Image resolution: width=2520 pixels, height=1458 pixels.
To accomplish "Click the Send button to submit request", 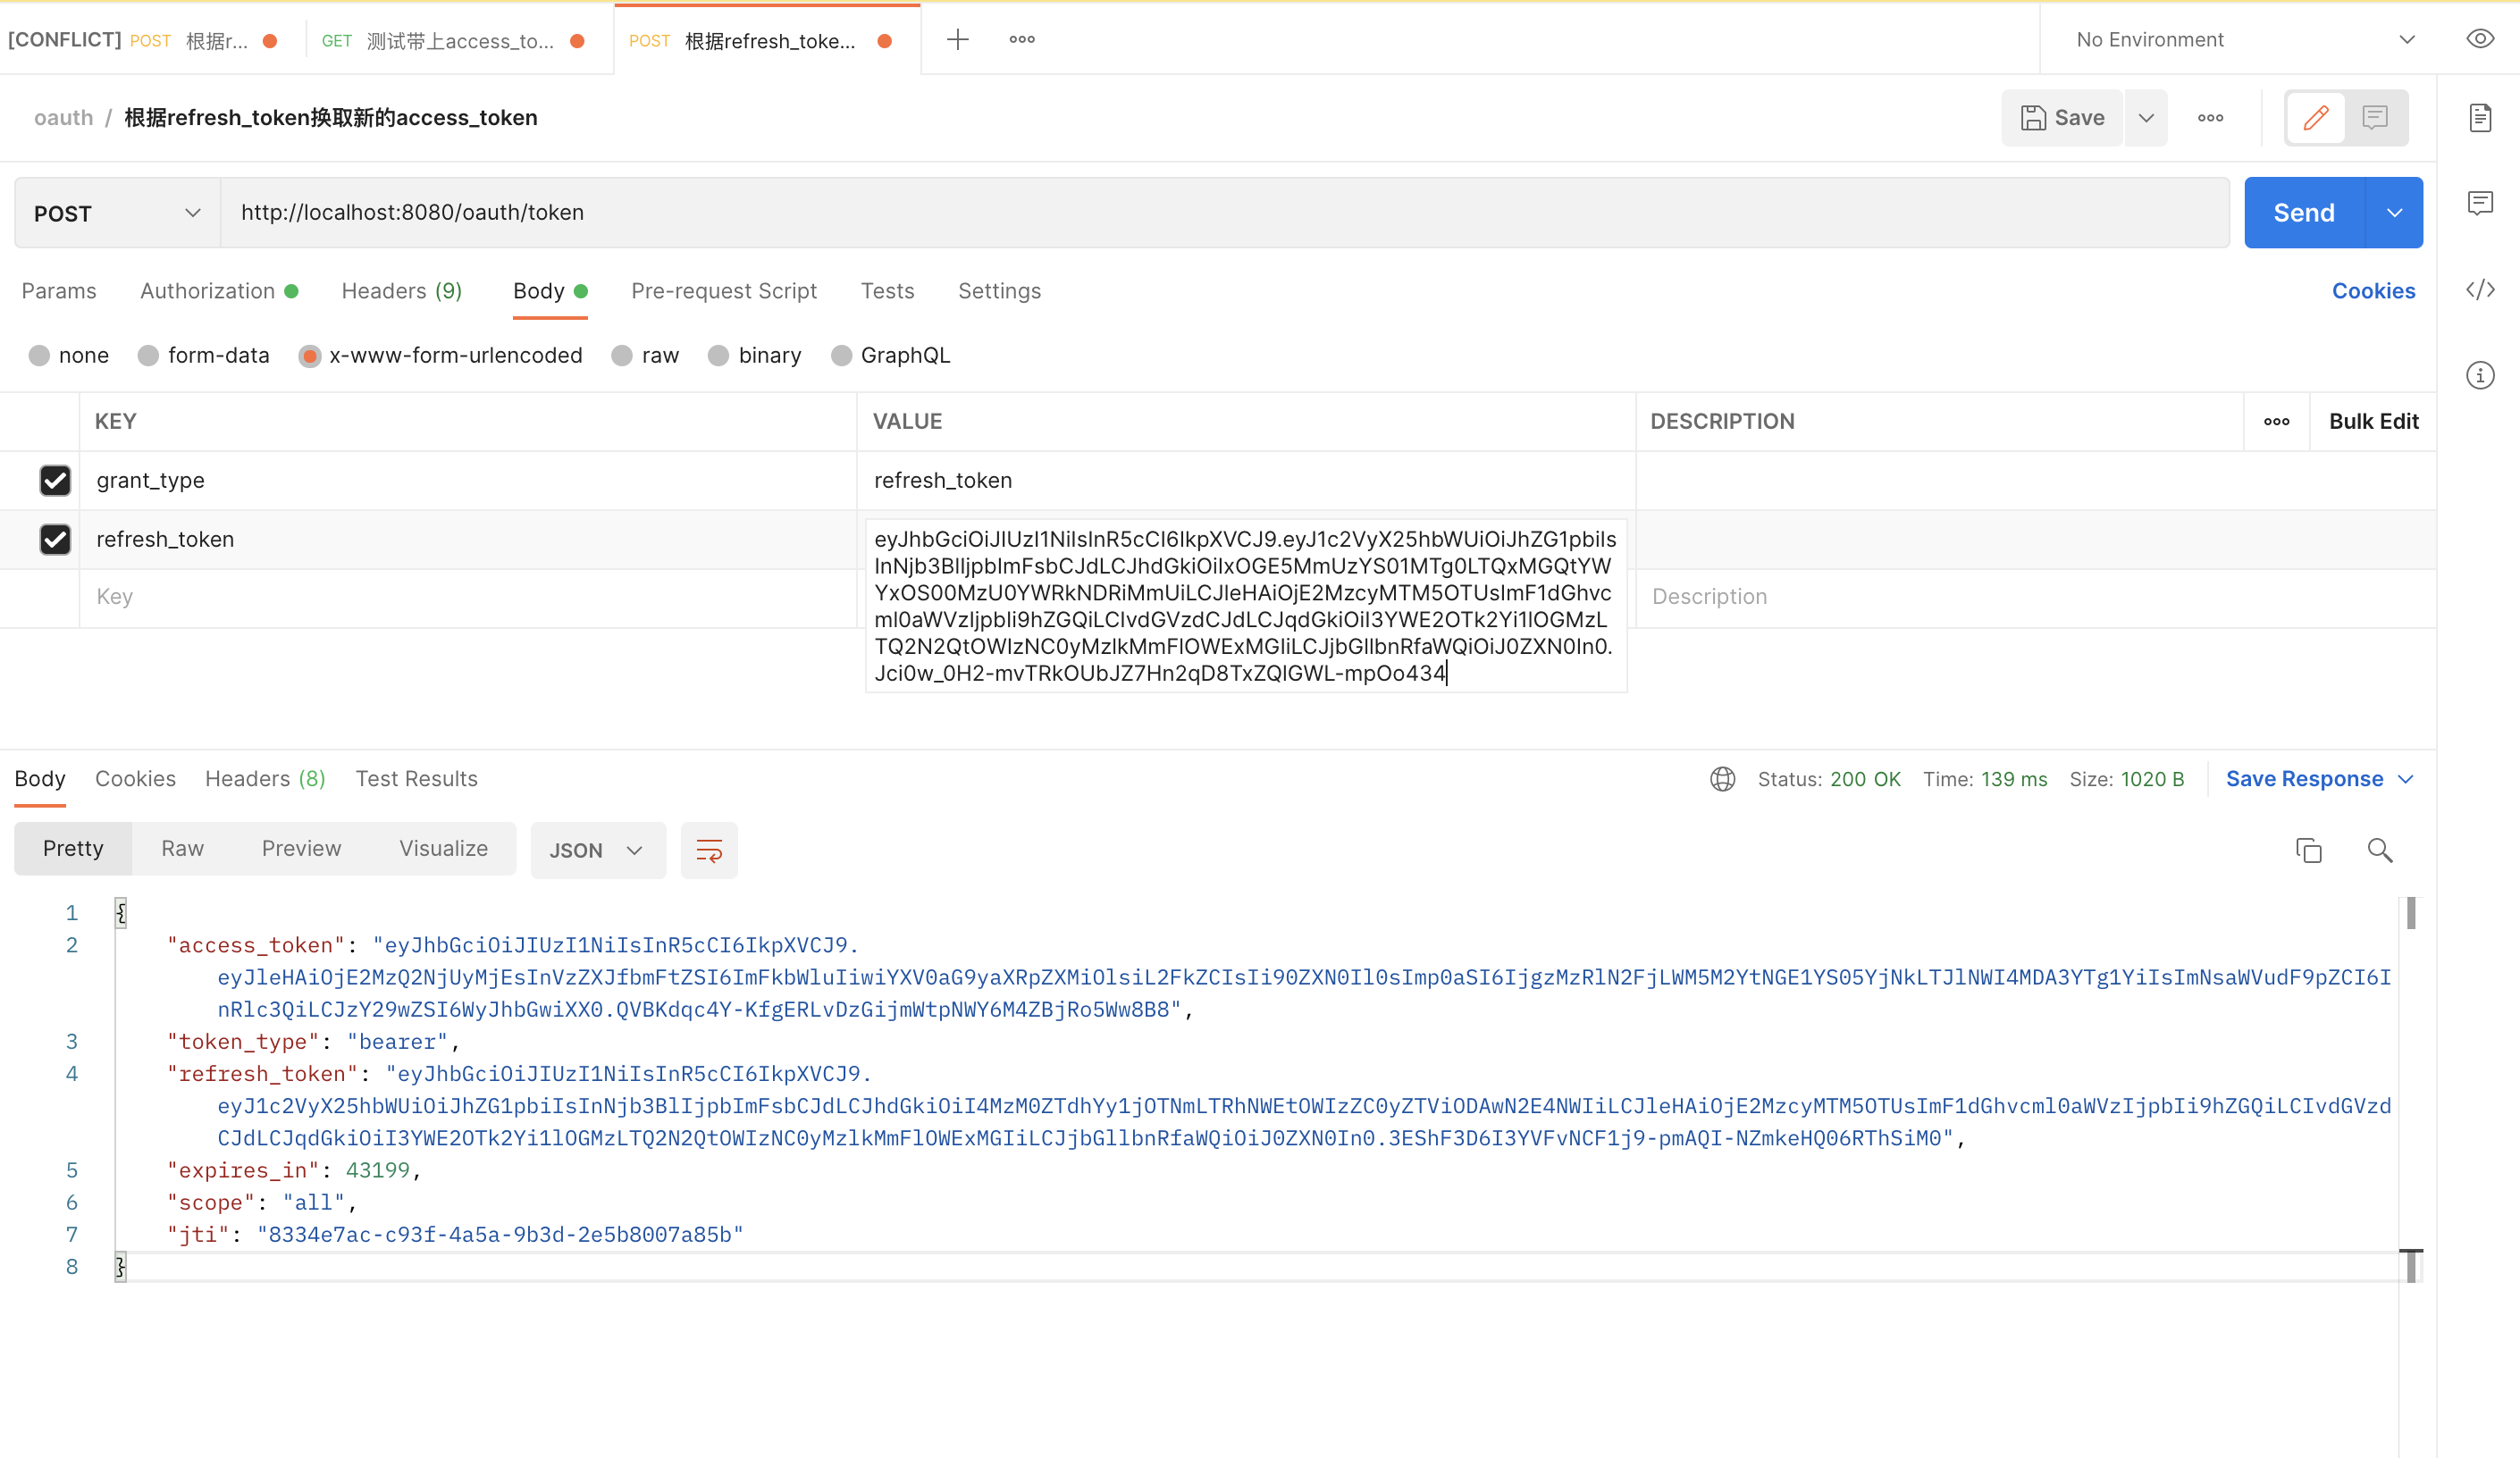I will click(x=2303, y=212).
